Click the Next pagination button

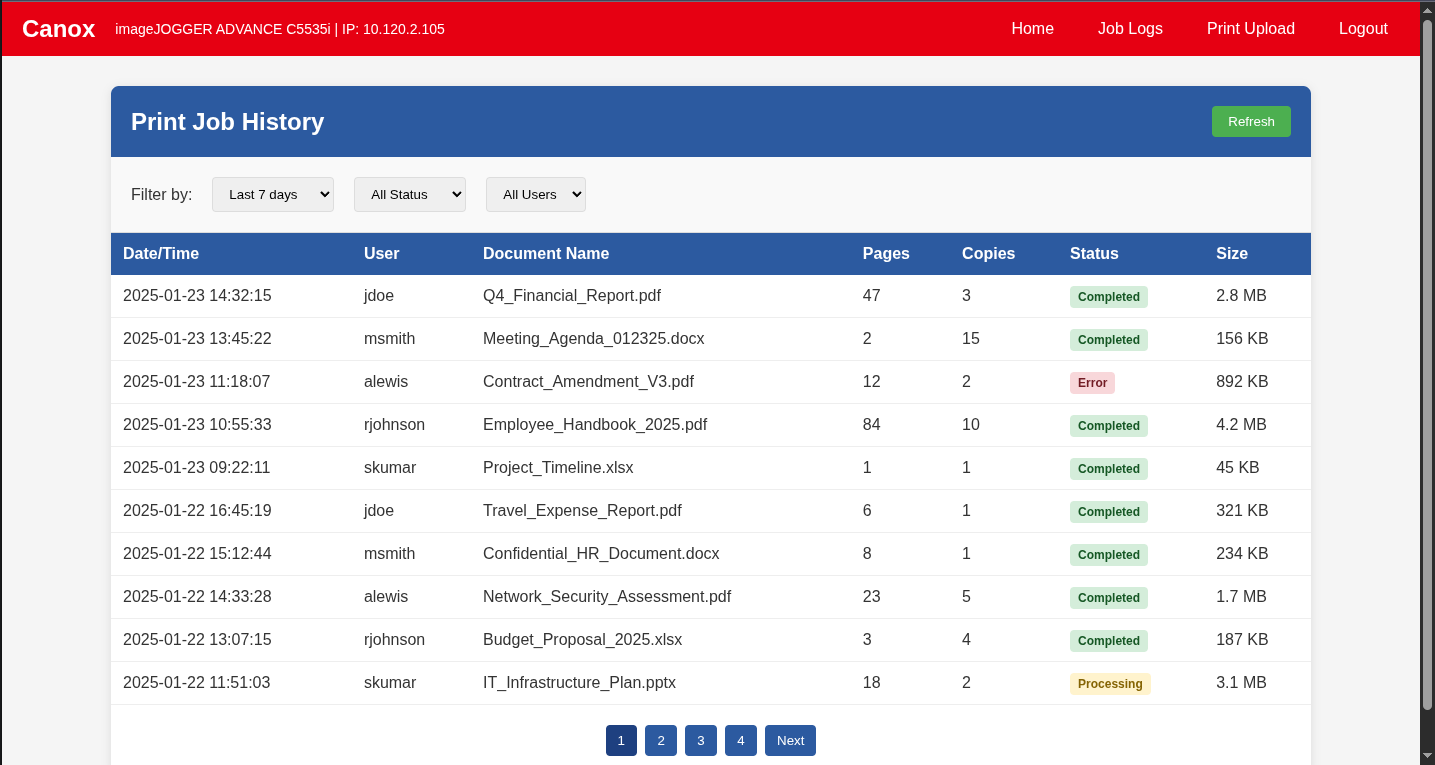click(790, 740)
